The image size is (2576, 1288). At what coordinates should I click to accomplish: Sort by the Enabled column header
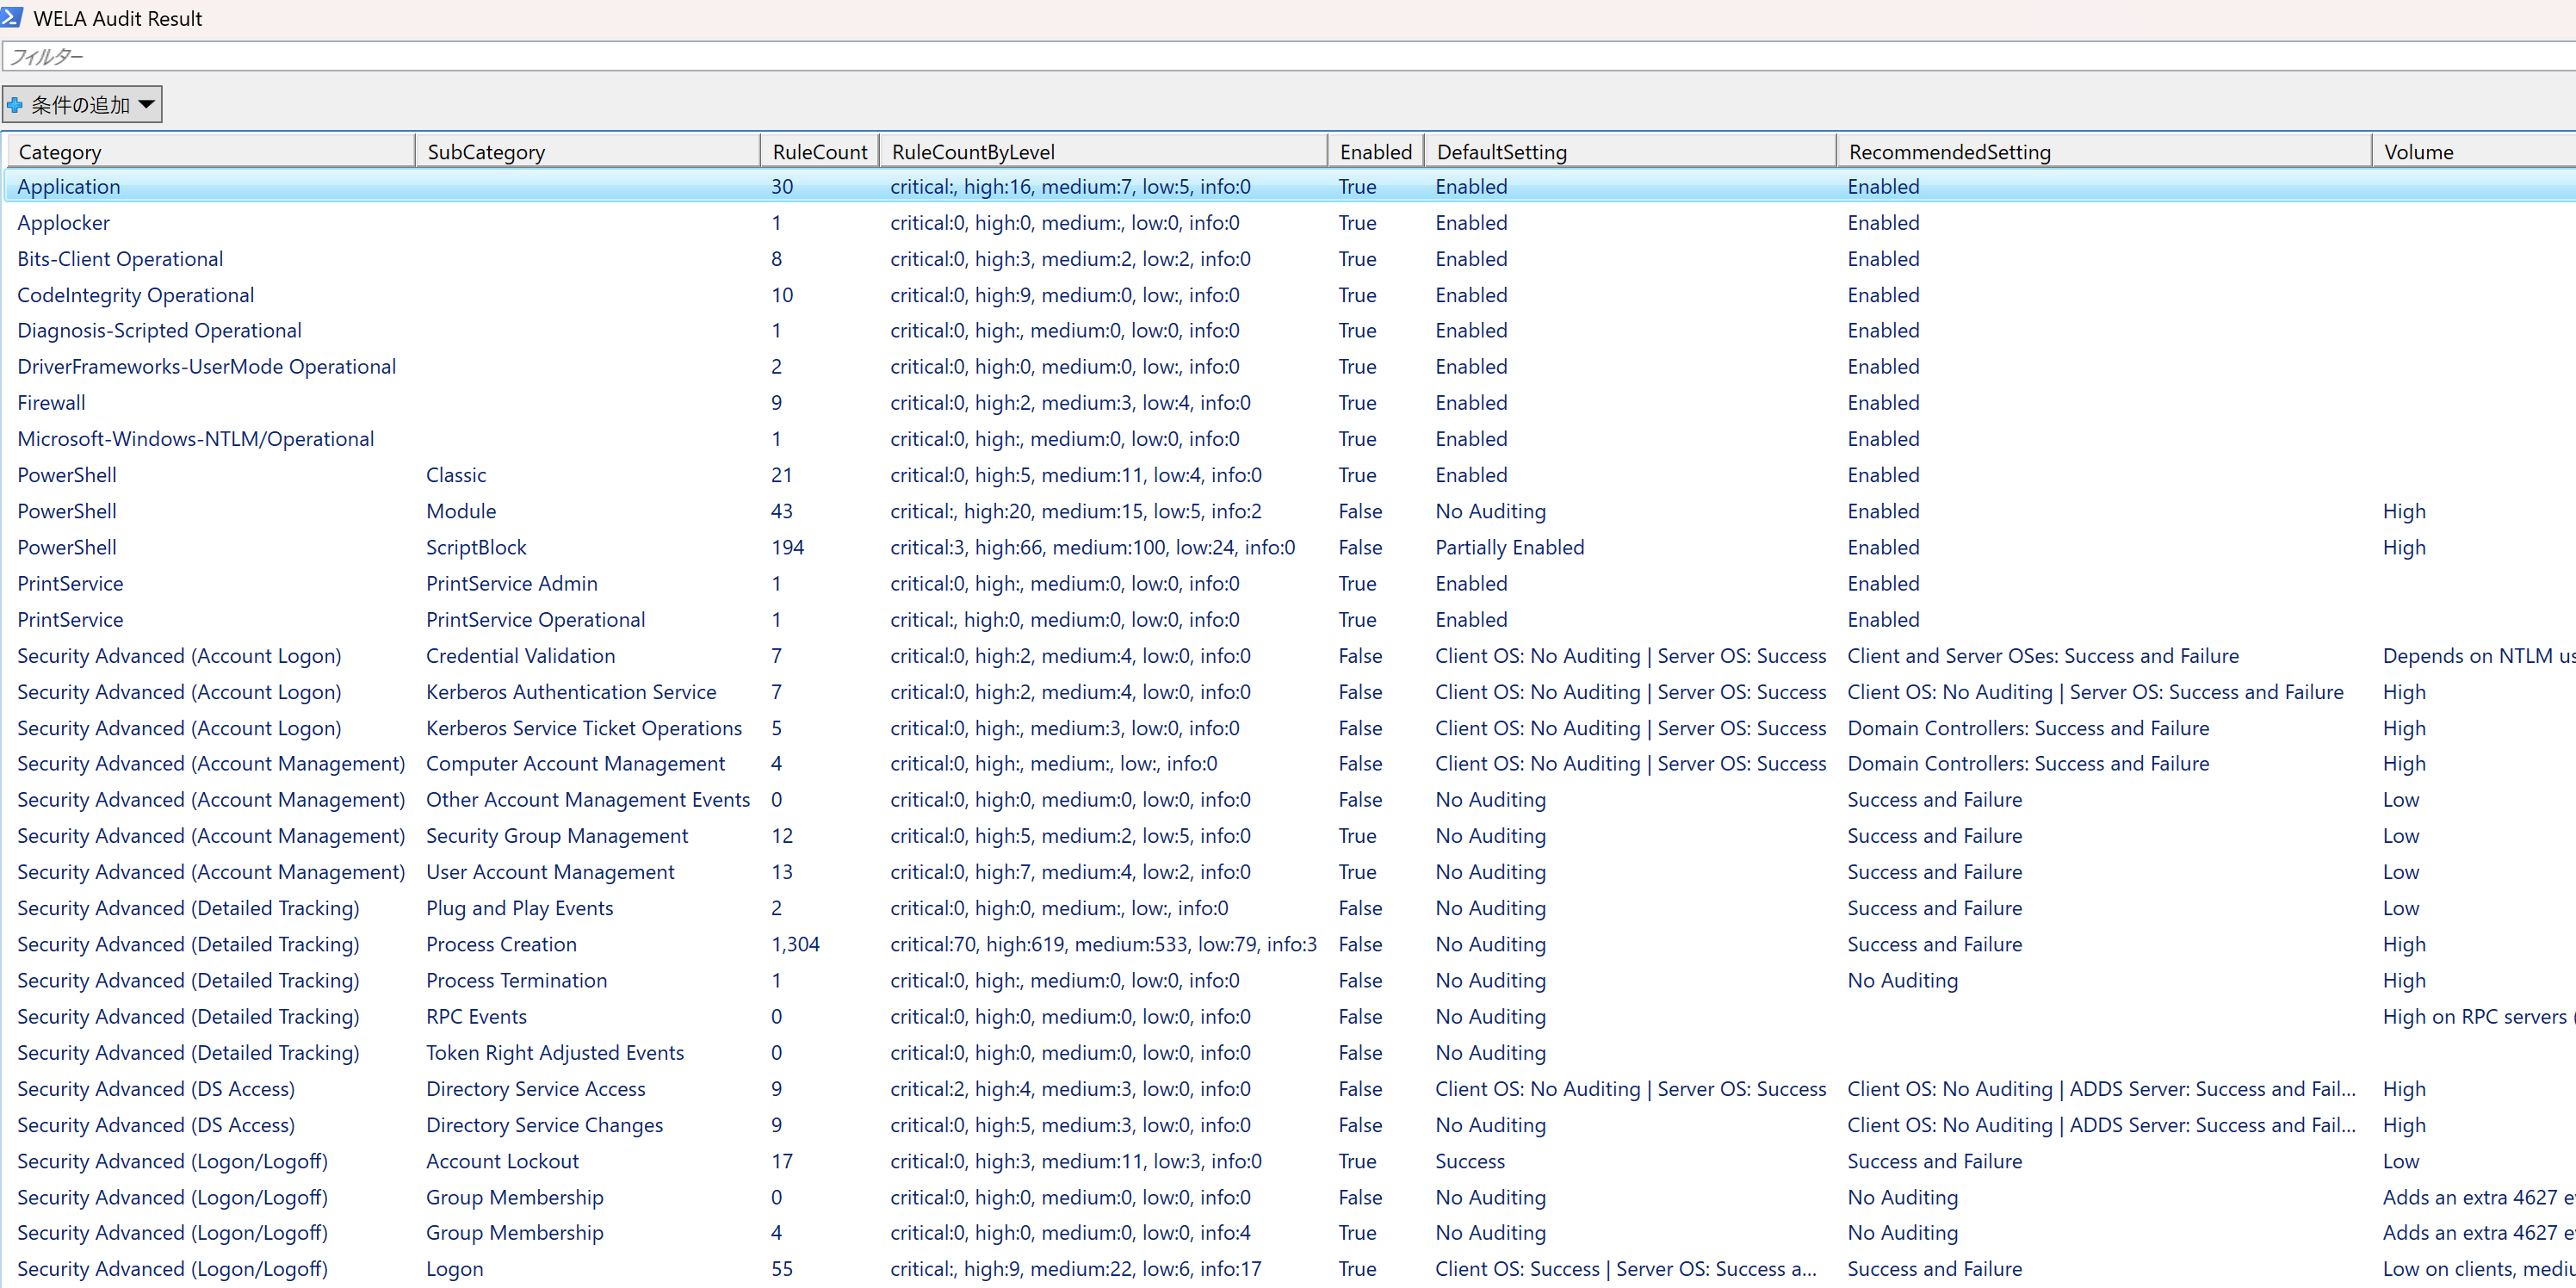(x=1375, y=152)
